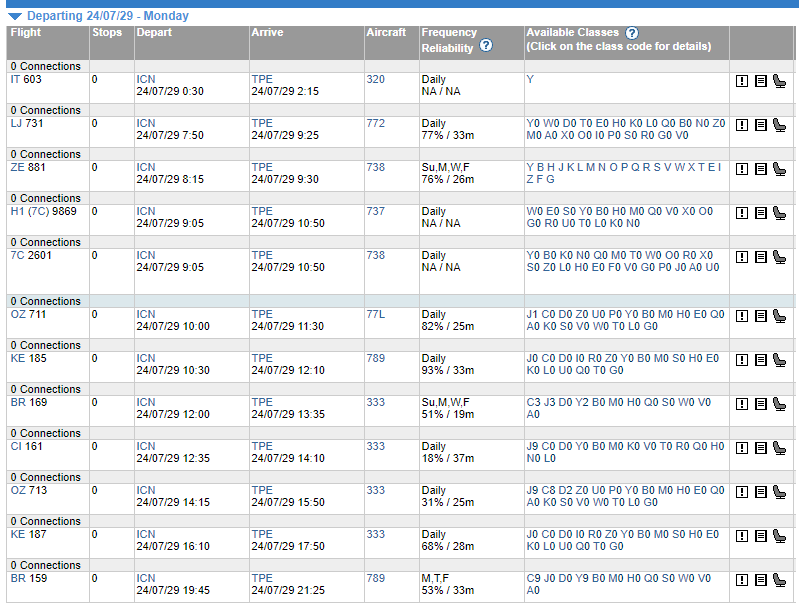Open flight link CI 161
The width and height of the screenshot is (799, 615).
pyautogui.click(x=26, y=446)
